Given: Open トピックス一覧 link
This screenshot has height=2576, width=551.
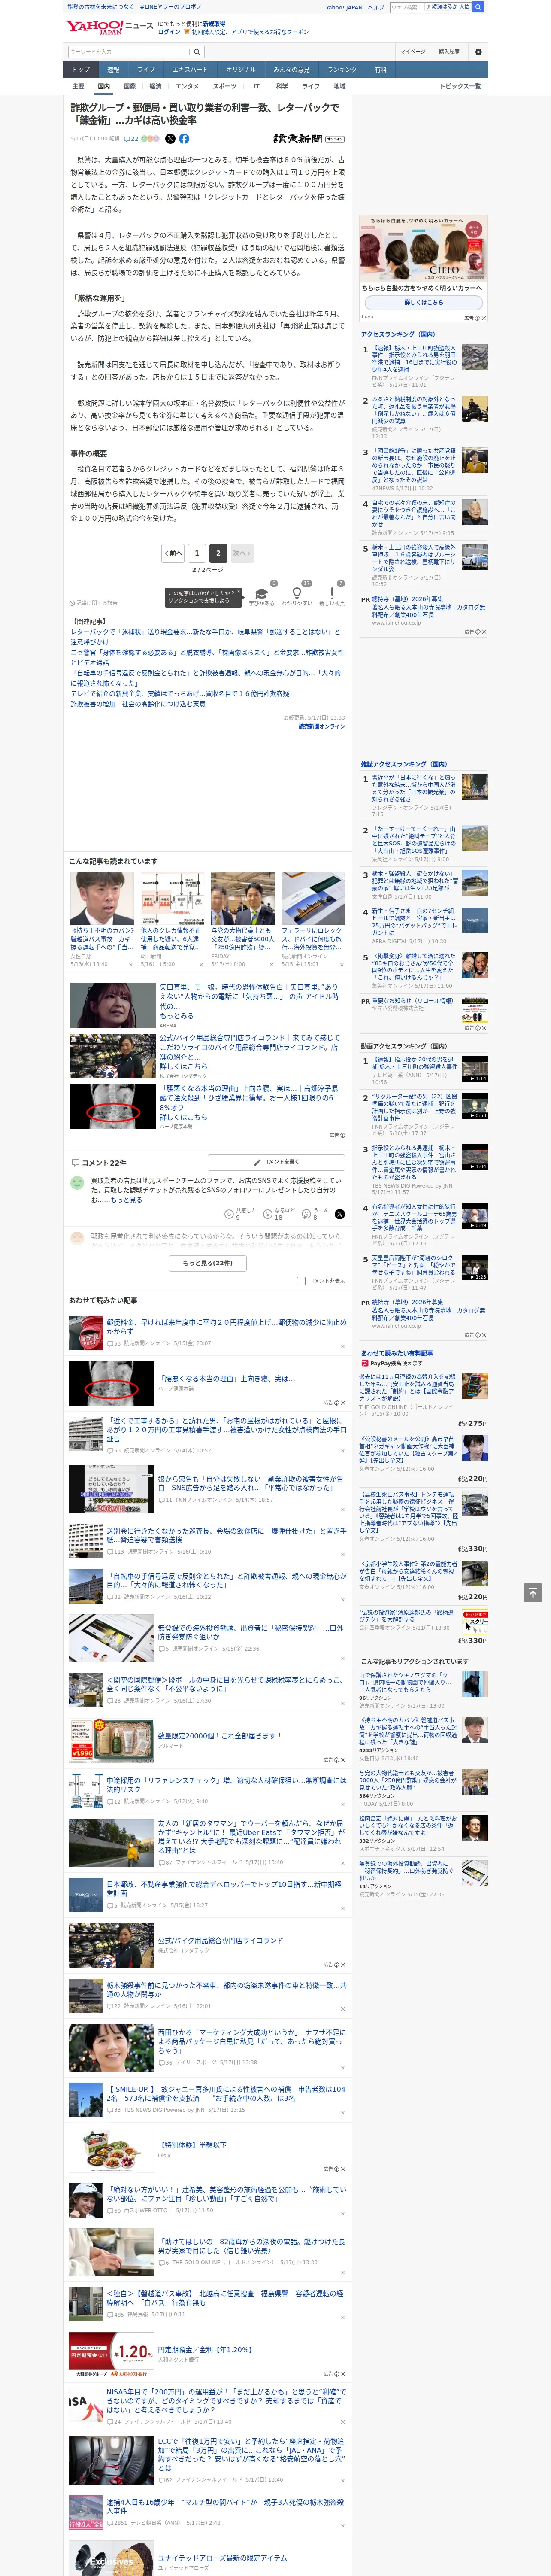Looking at the screenshot, I should tap(461, 86).
